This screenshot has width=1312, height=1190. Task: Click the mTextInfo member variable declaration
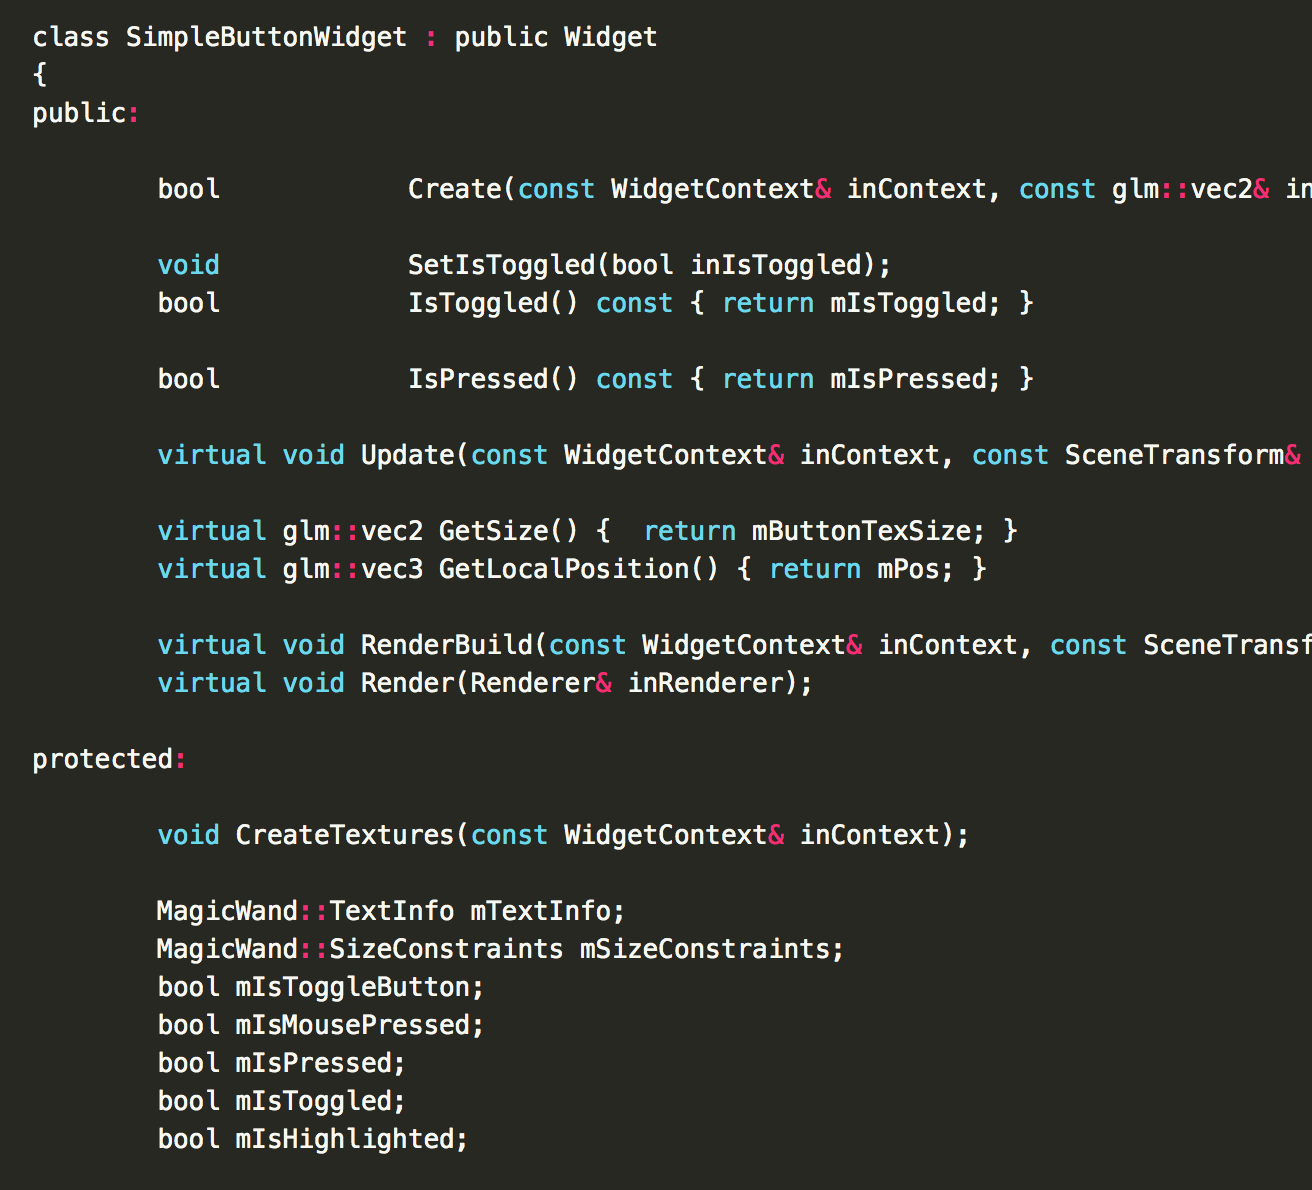click(x=540, y=911)
